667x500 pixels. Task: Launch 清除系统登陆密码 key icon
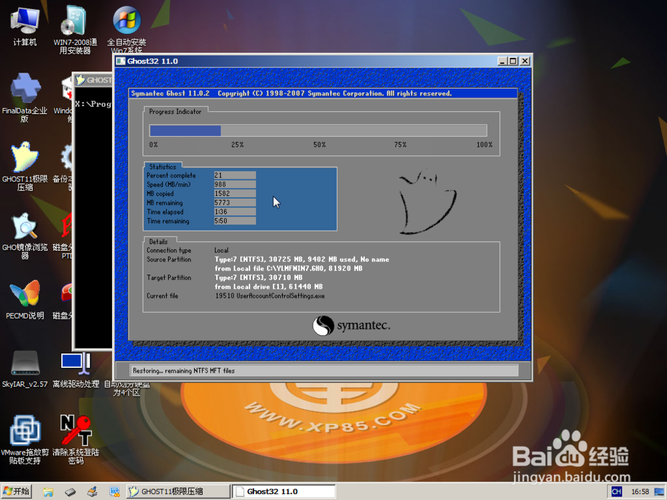pyautogui.click(x=75, y=439)
